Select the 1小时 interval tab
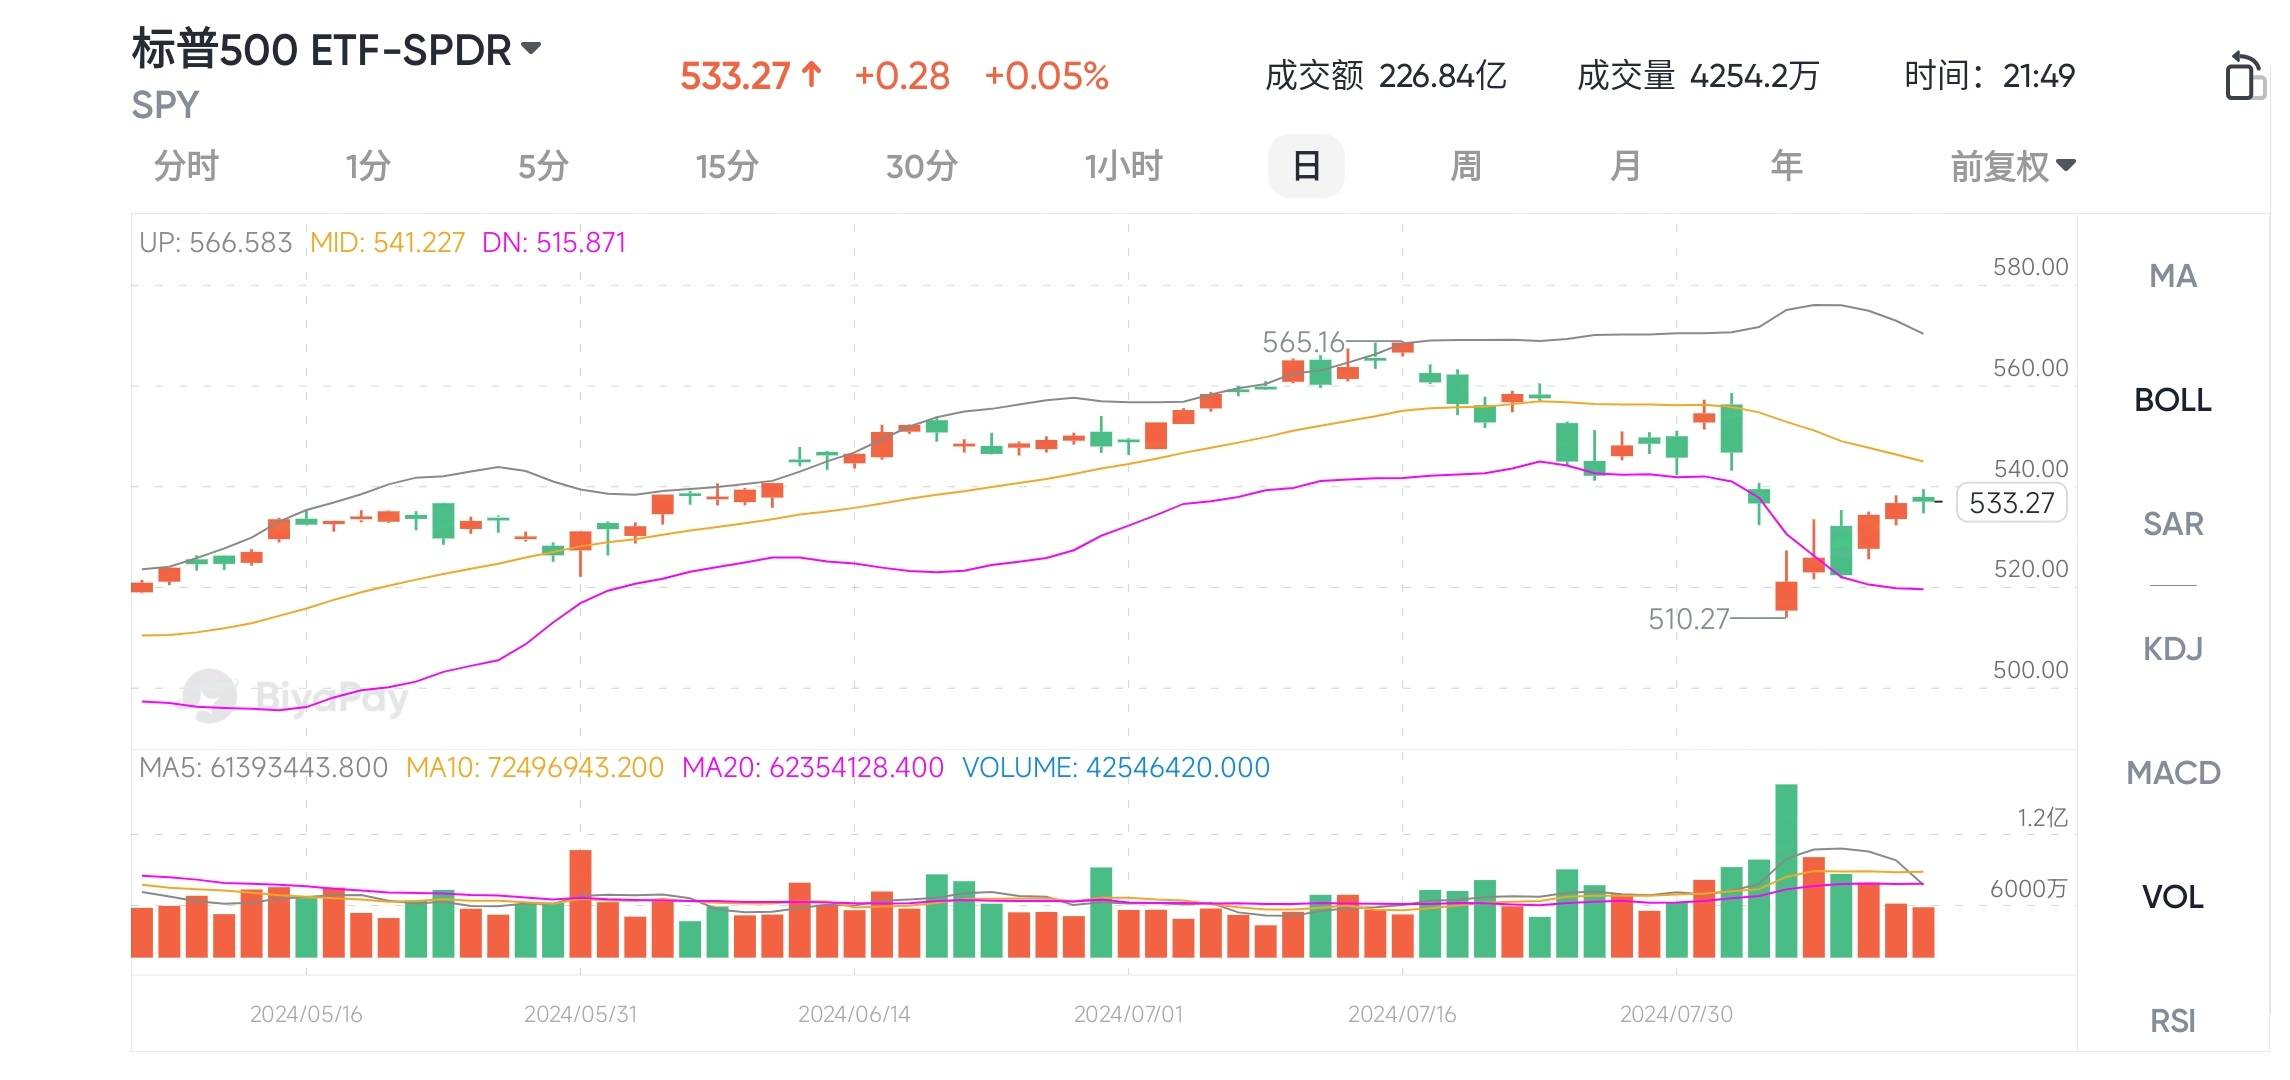This screenshot has height=1080, width=2290. pyautogui.click(x=1124, y=166)
